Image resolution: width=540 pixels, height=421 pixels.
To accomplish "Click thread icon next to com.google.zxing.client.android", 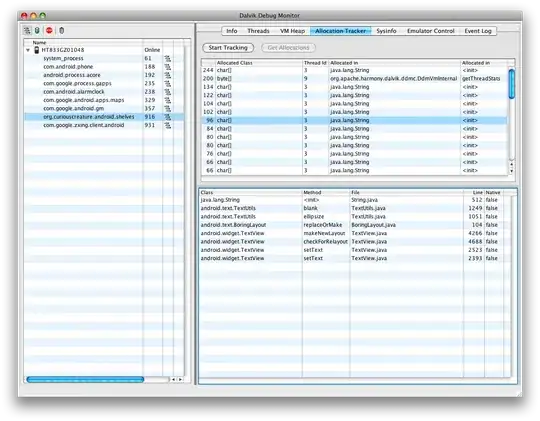I will tap(168, 125).
